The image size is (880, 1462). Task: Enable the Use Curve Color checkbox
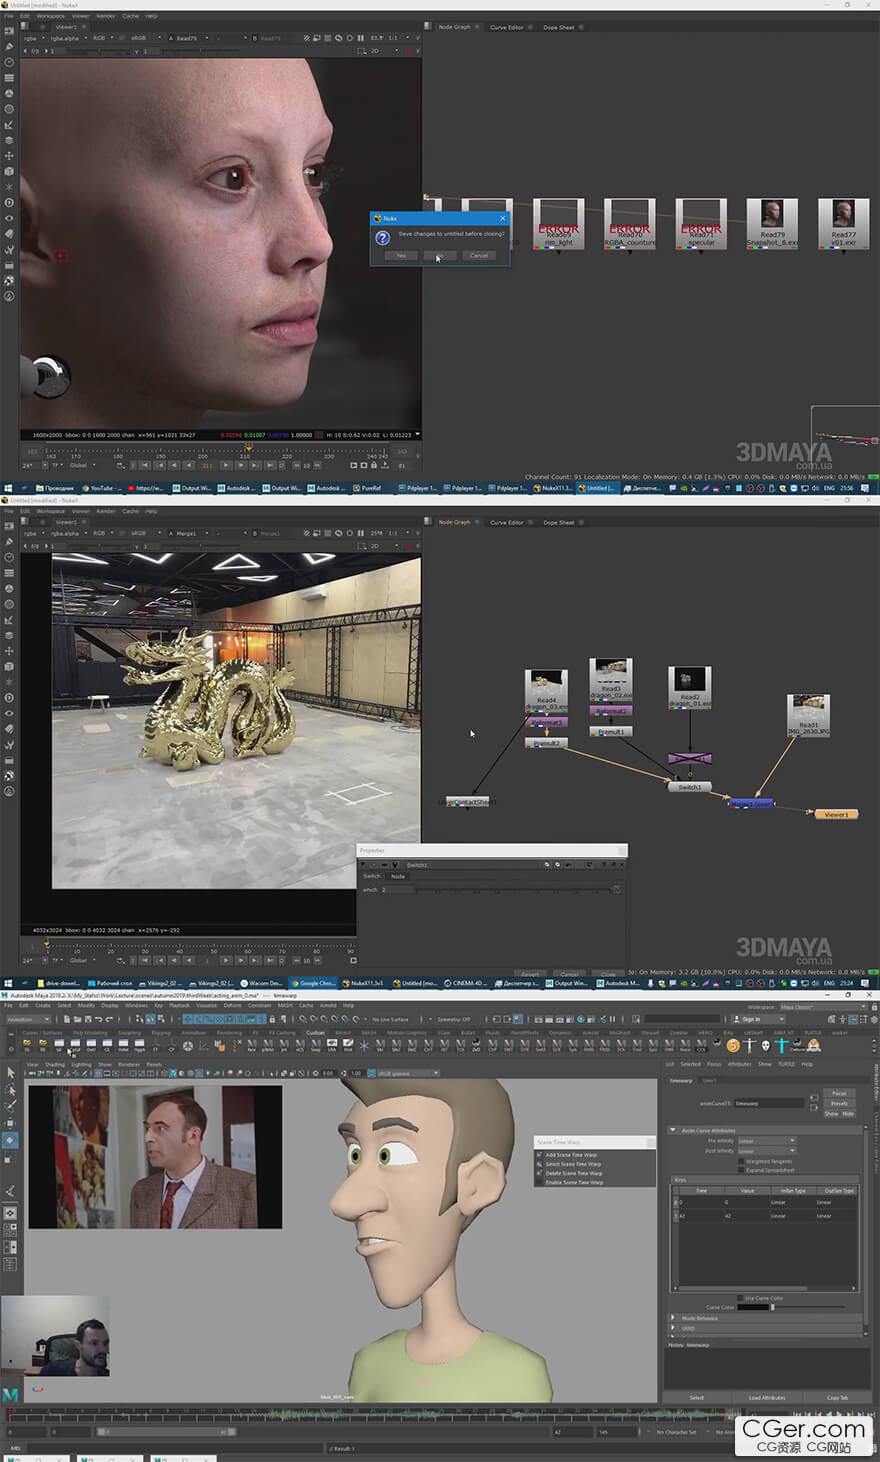[741, 1298]
